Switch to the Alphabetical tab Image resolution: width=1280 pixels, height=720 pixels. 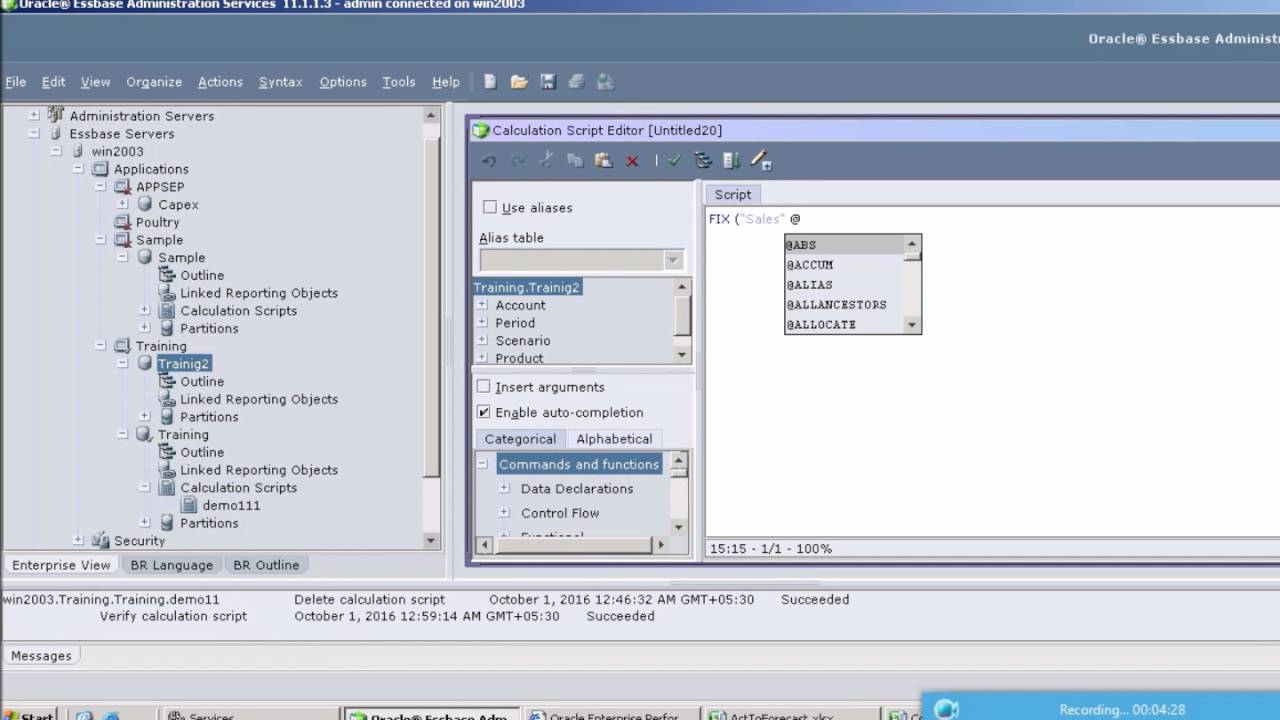coord(614,438)
